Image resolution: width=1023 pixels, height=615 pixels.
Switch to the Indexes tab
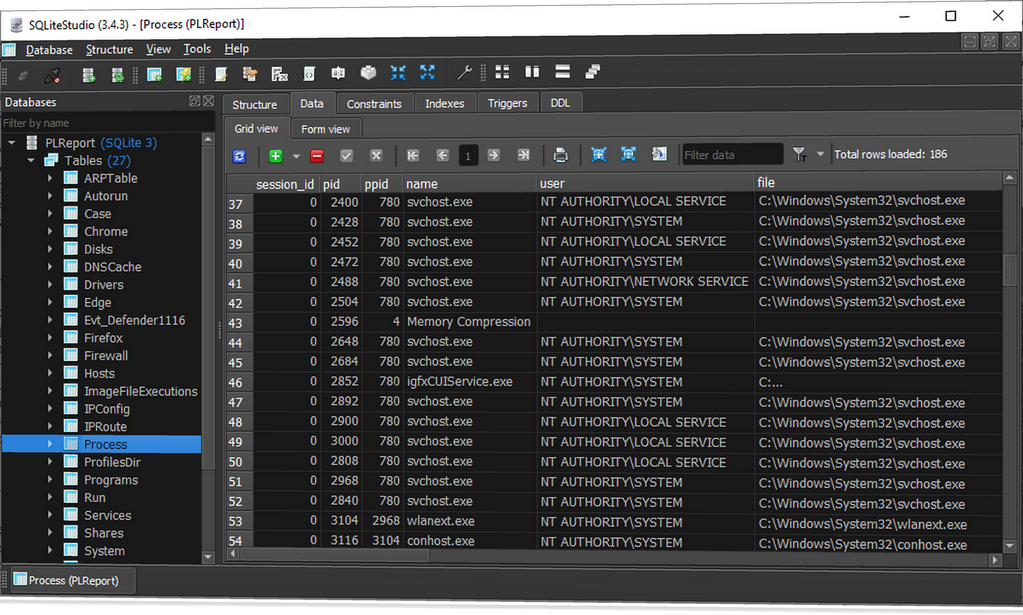[x=444, y=104]
